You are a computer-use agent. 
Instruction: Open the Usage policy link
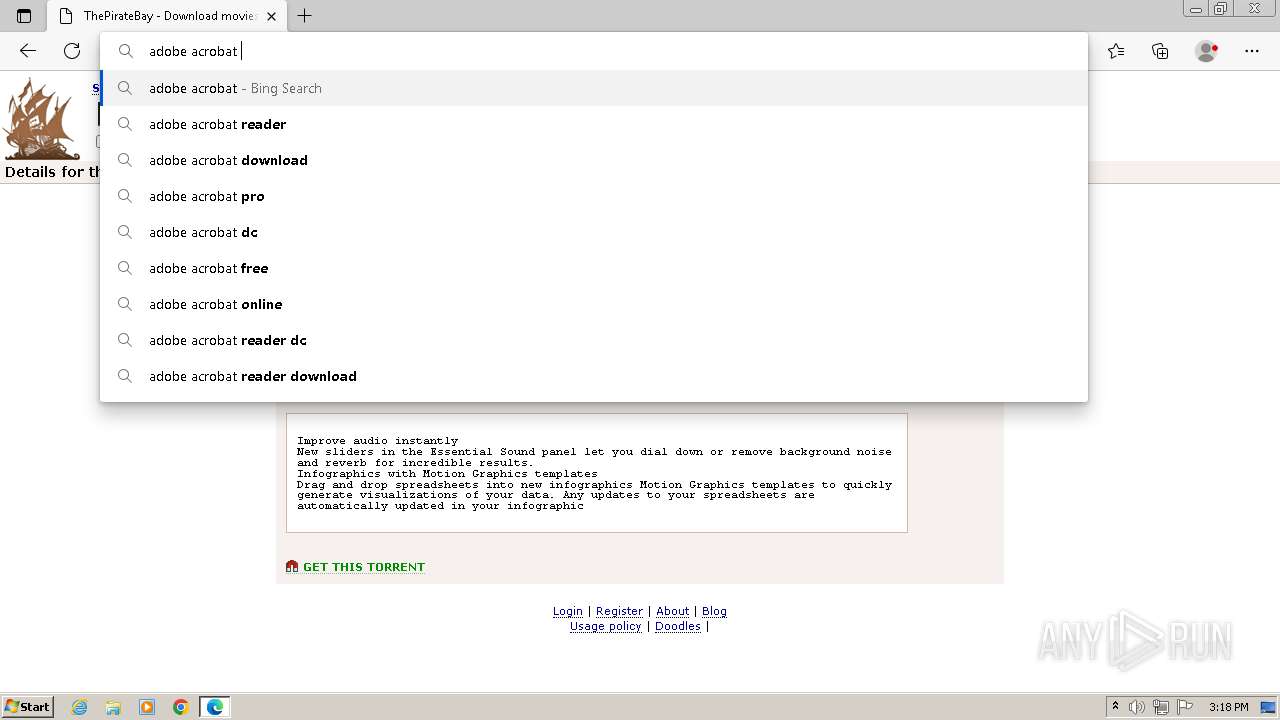tap(606, 626)
